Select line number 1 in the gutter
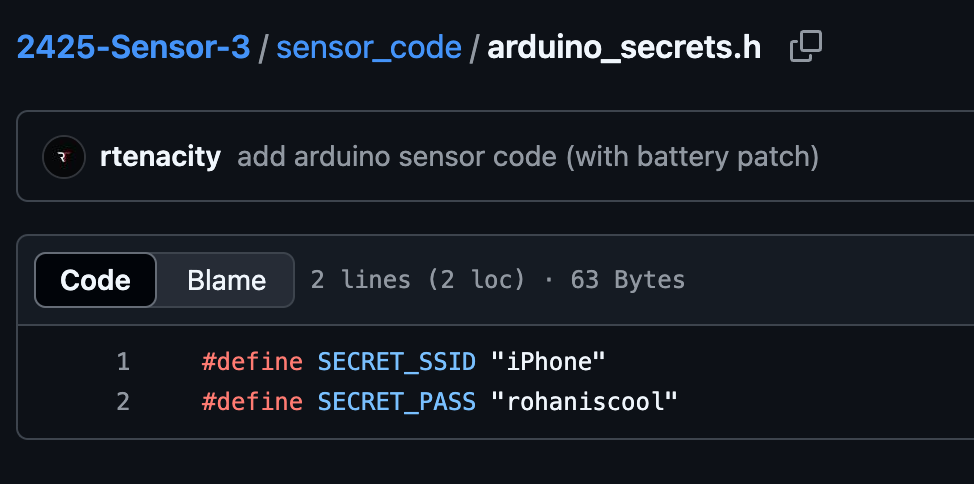 tap(123, 361)
